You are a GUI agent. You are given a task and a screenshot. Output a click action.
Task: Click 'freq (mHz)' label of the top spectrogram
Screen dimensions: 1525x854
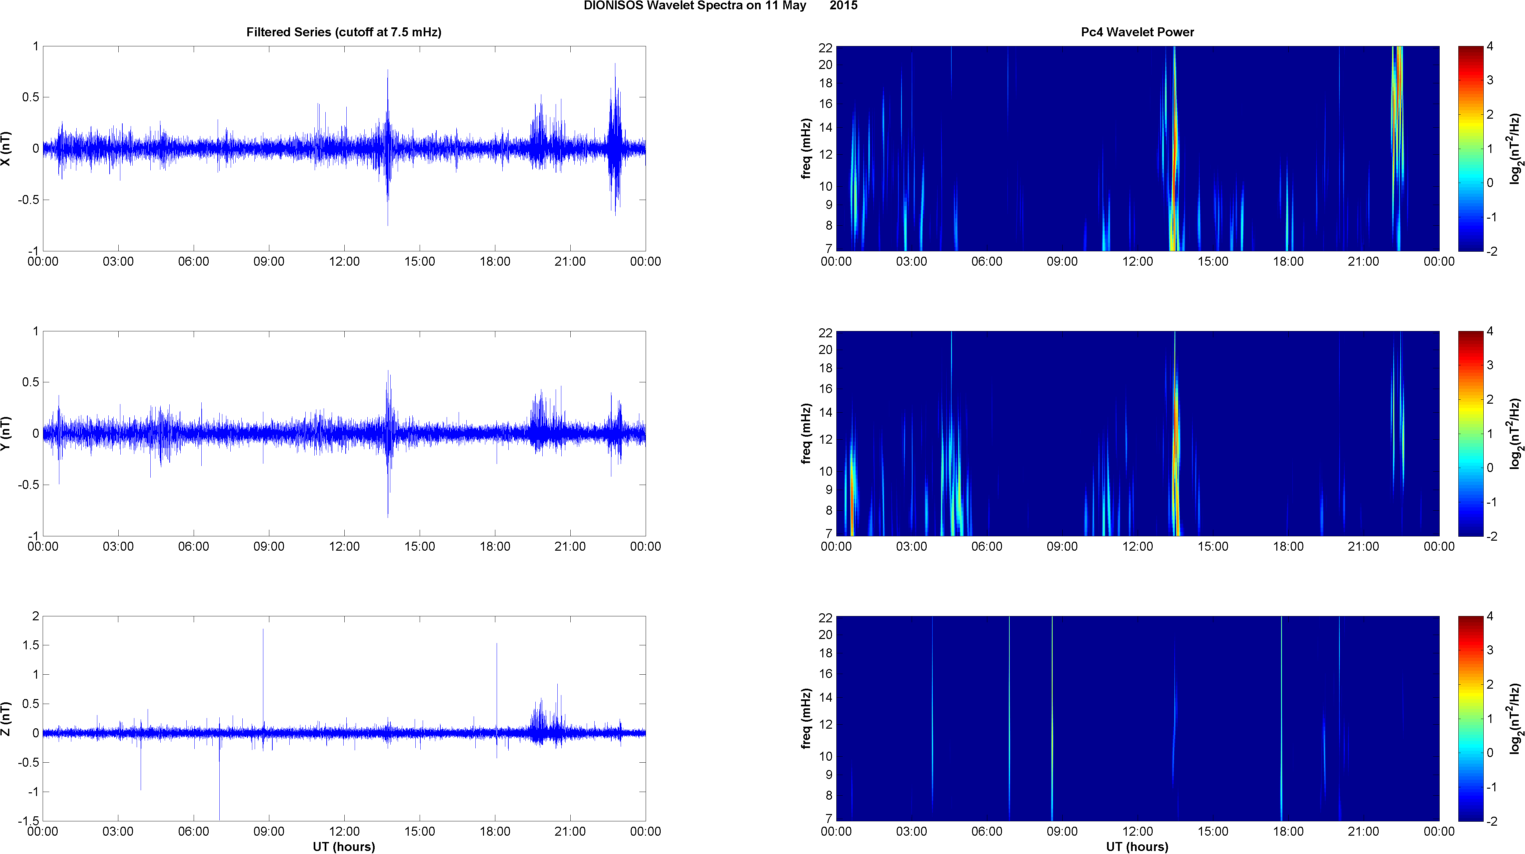click(806, 148)
